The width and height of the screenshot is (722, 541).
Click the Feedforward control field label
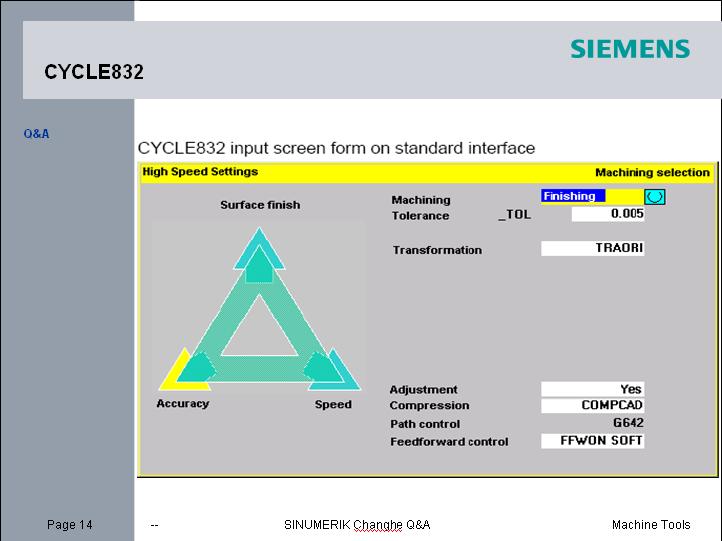pos(449,442)
